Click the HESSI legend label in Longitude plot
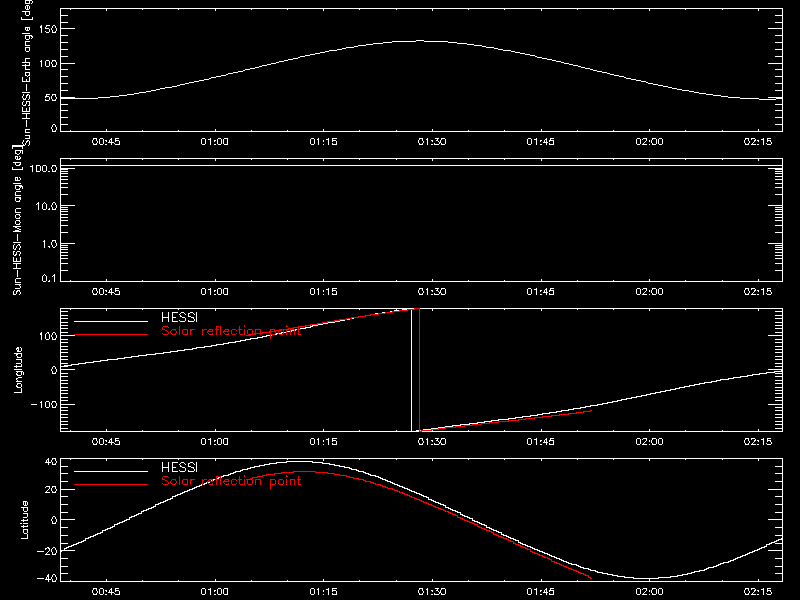Screen dimensions: 800x600 tap(179, 317)
